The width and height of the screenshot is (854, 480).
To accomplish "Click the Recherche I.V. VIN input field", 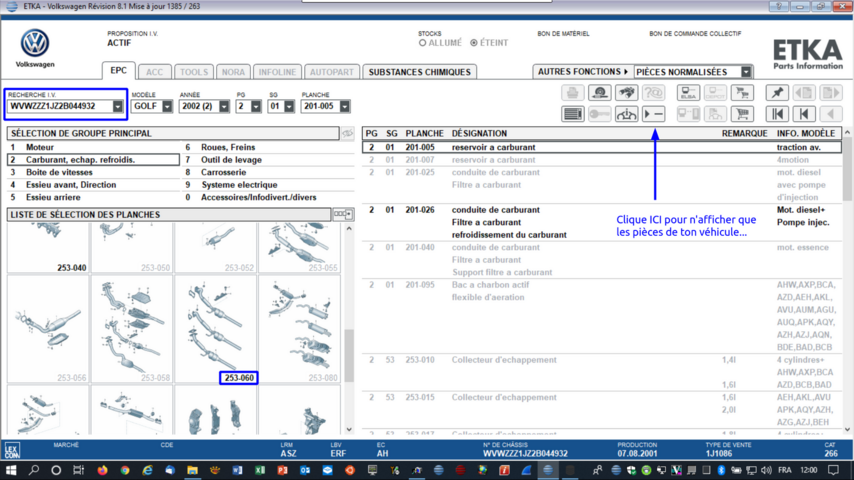I will pos(60,106).
